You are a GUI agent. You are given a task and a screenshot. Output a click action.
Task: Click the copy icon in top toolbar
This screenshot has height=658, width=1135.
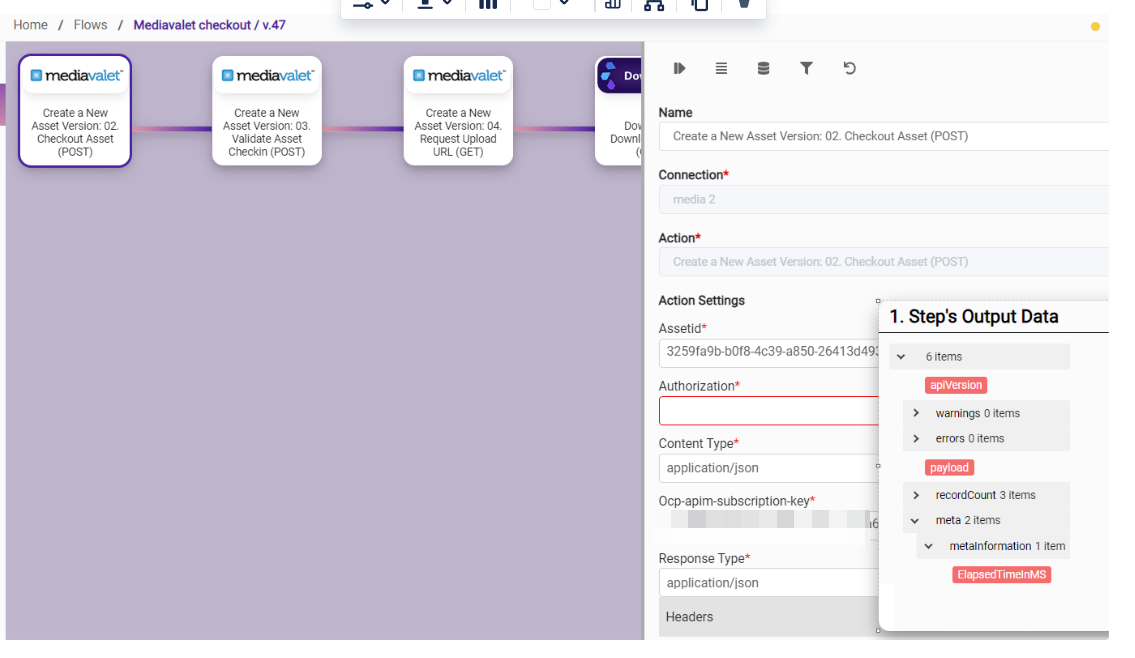click(x=700, y=5)
